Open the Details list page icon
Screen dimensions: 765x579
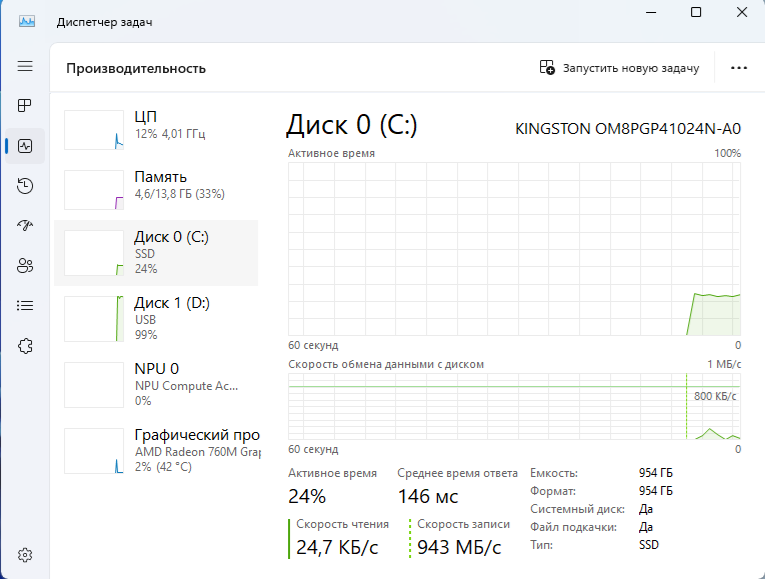[x=25, y=305]
